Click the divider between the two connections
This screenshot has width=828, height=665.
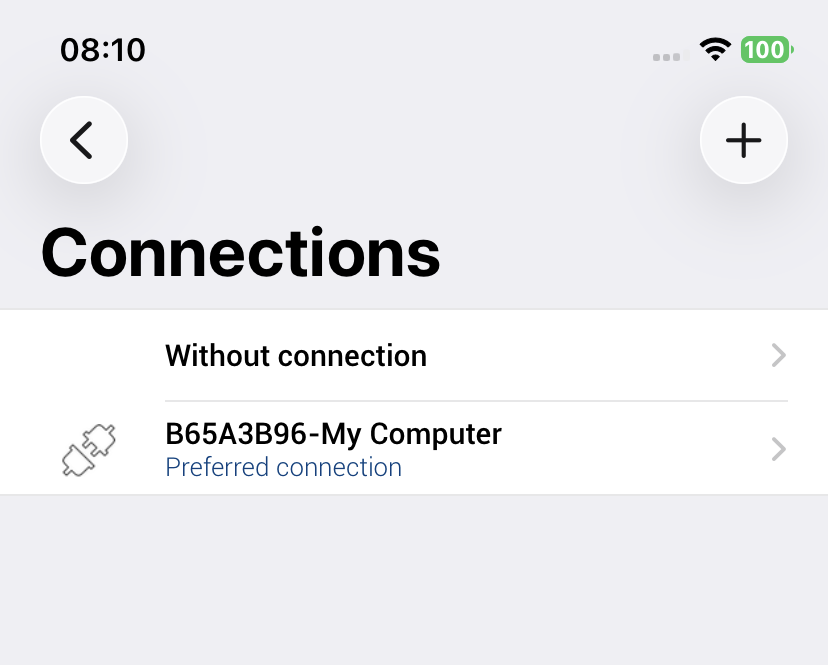pos(476,401)
